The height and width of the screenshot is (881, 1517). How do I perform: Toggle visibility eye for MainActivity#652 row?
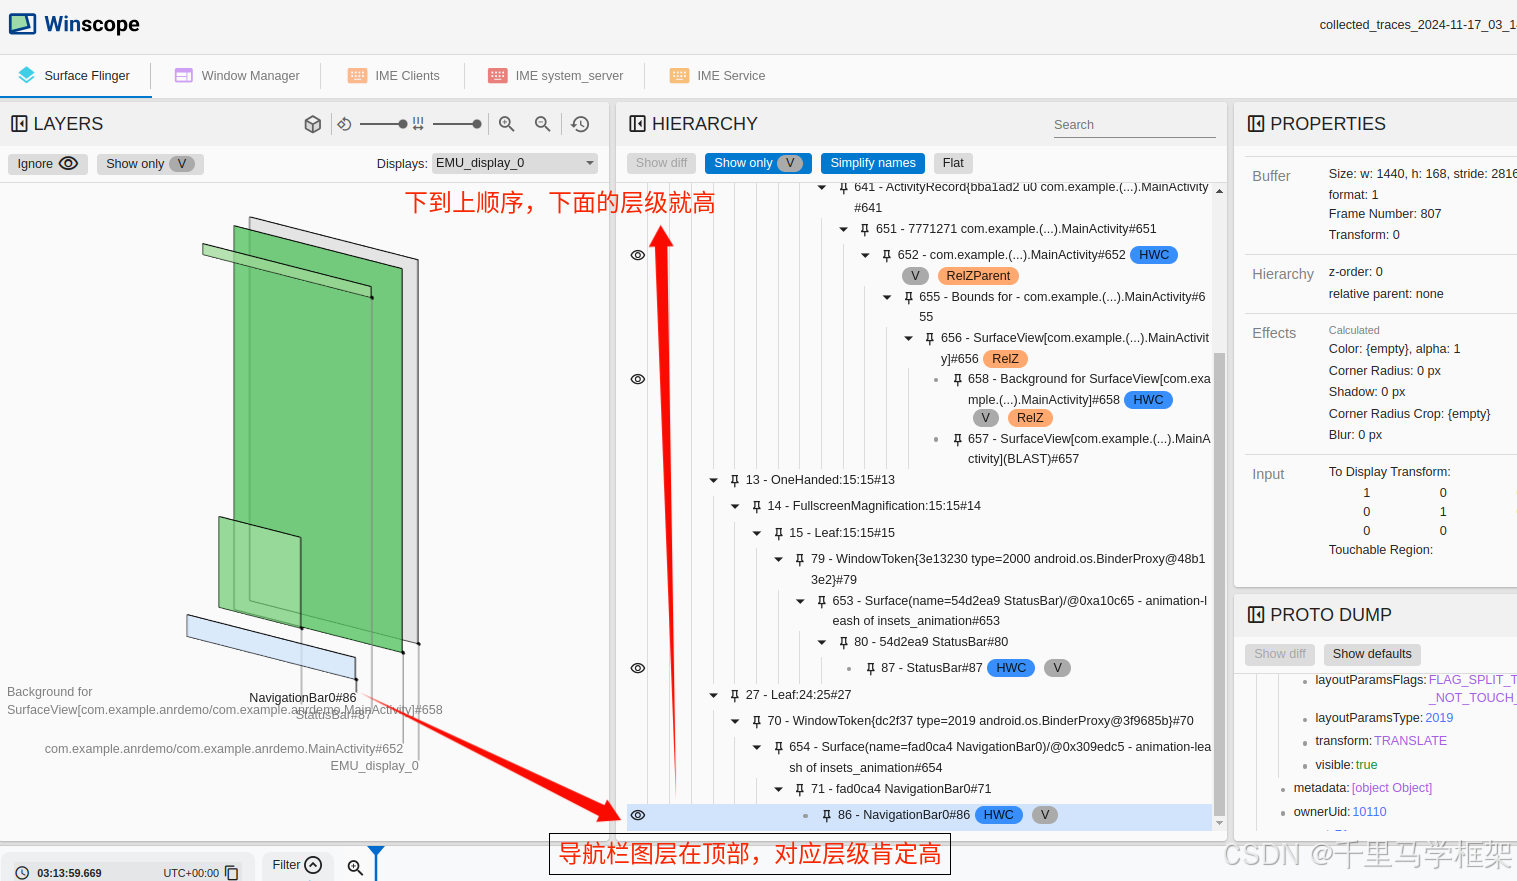click(x=638, y=255)
